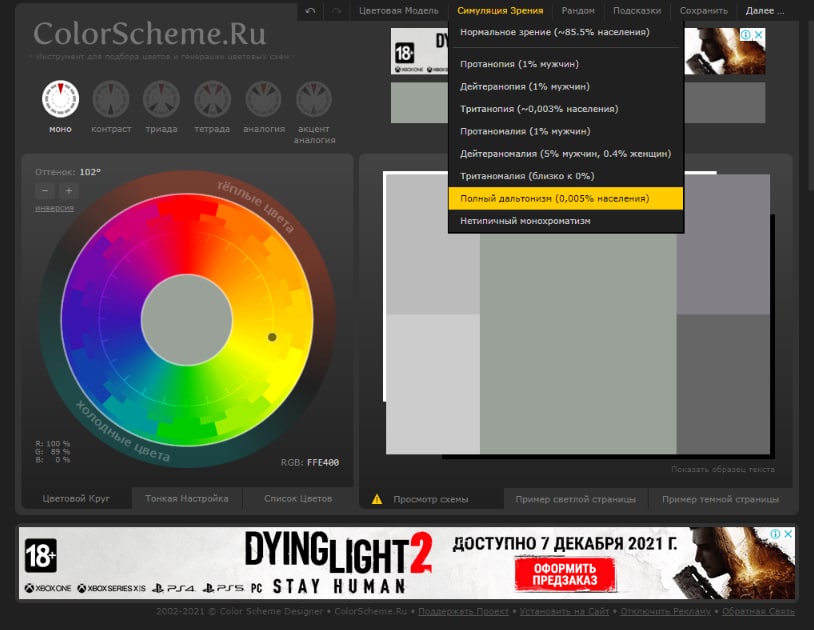Open the Далее menu

click(765, 11)
